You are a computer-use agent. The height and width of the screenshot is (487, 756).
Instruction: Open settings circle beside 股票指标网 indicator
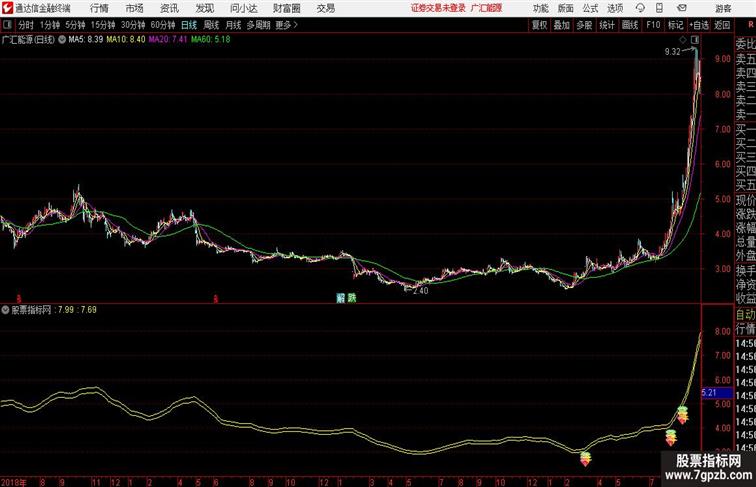click(x=5, y=310)
